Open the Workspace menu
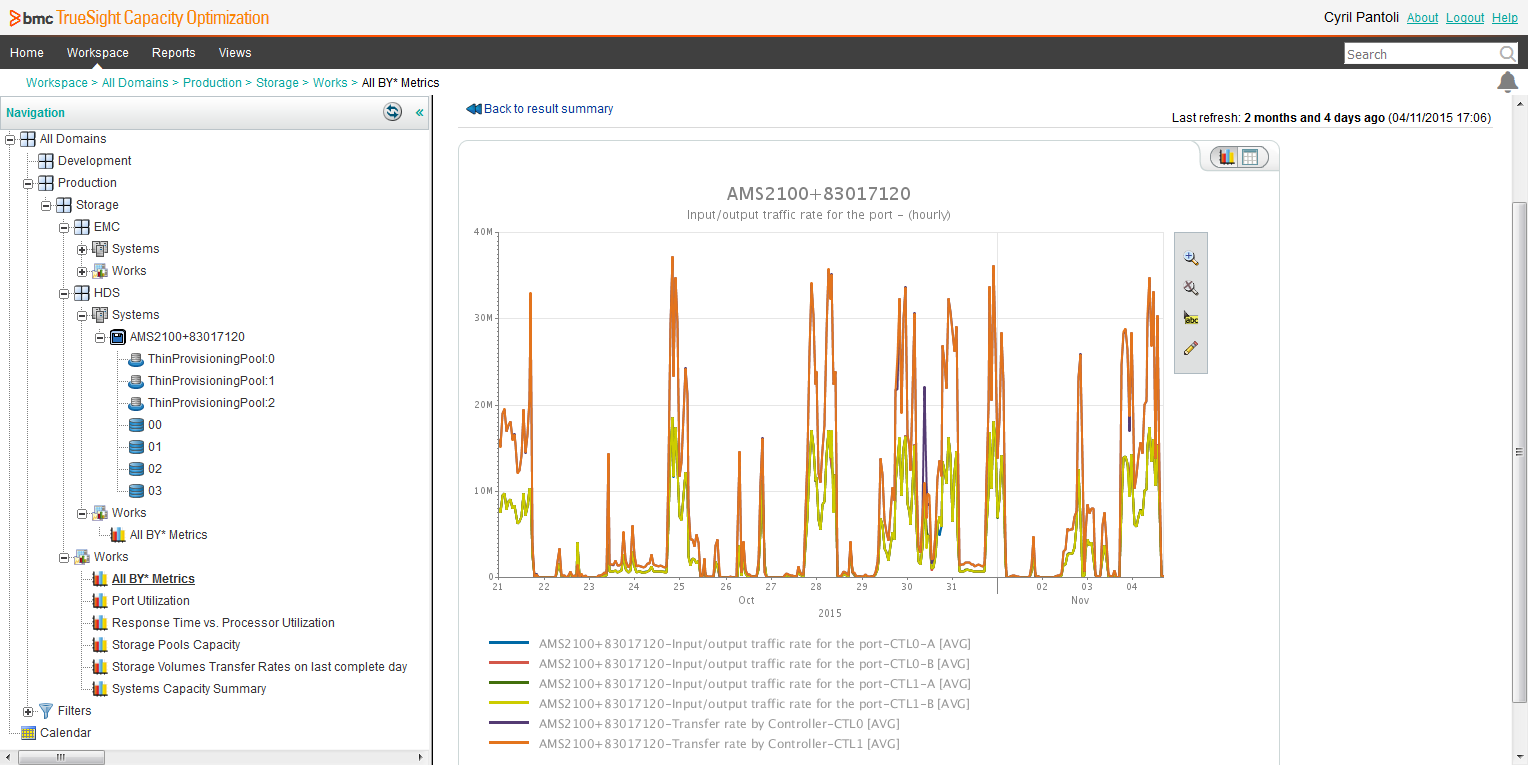Viewport: 1528px width, 765px height. pyautogui.click(x=98, y=53)
